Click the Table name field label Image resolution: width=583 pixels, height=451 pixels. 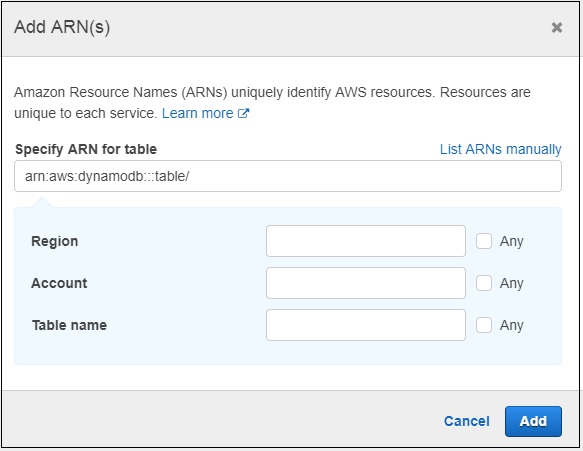tap(69, 325)
